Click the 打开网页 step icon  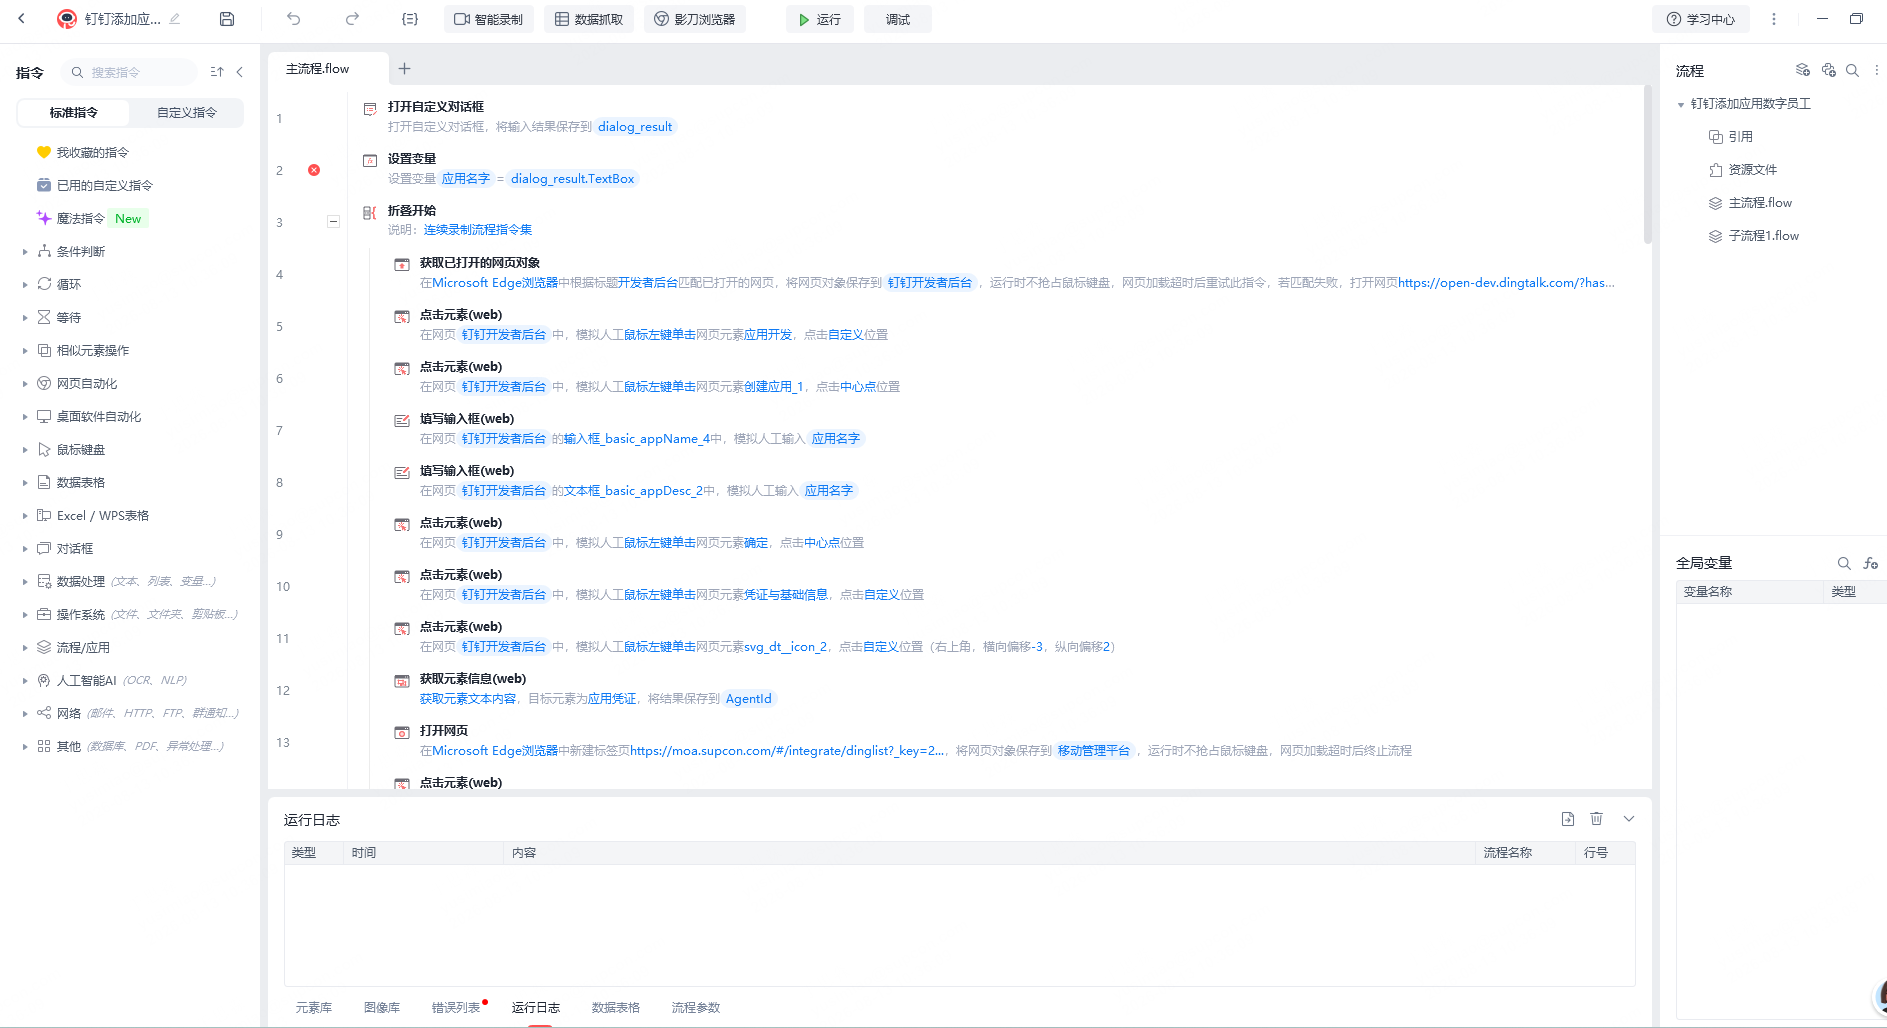coord(402,732)
